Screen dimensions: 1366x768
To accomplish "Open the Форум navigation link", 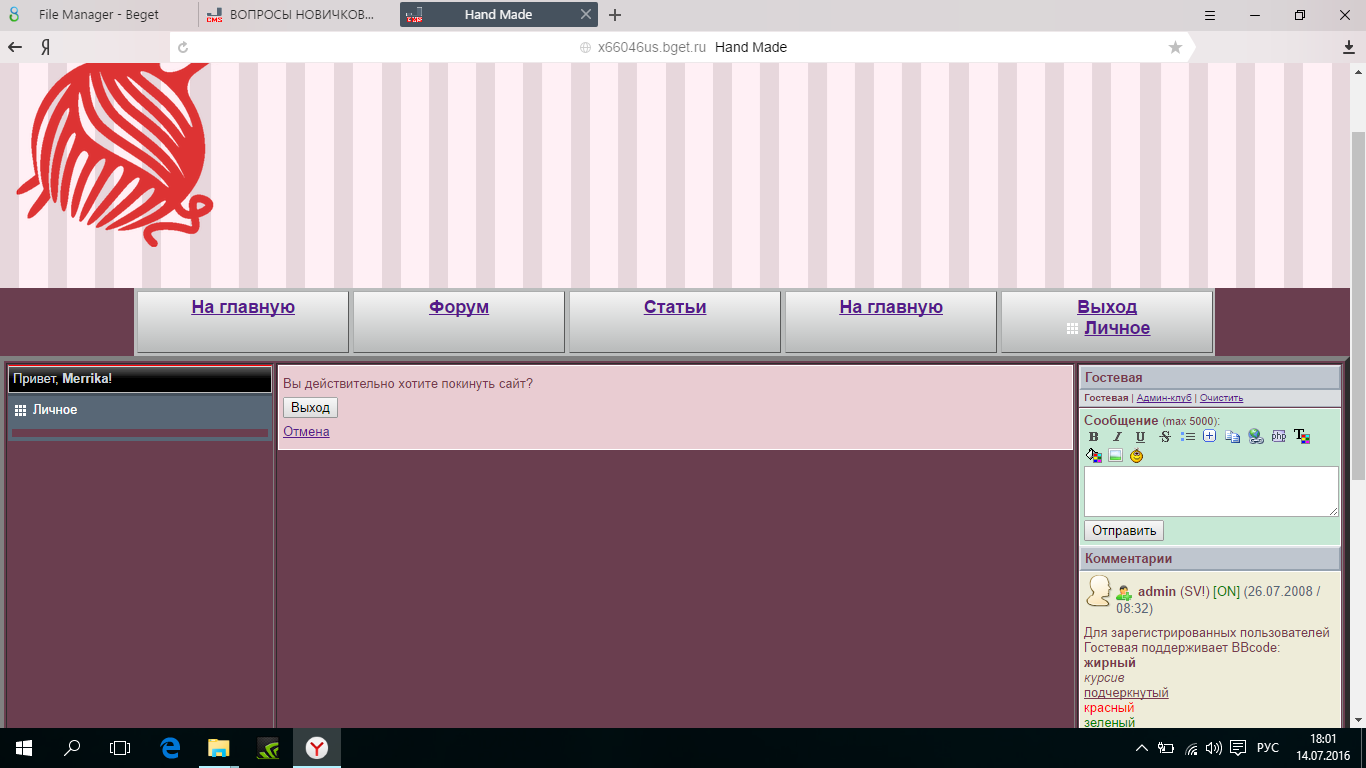I will pos(459,307).
